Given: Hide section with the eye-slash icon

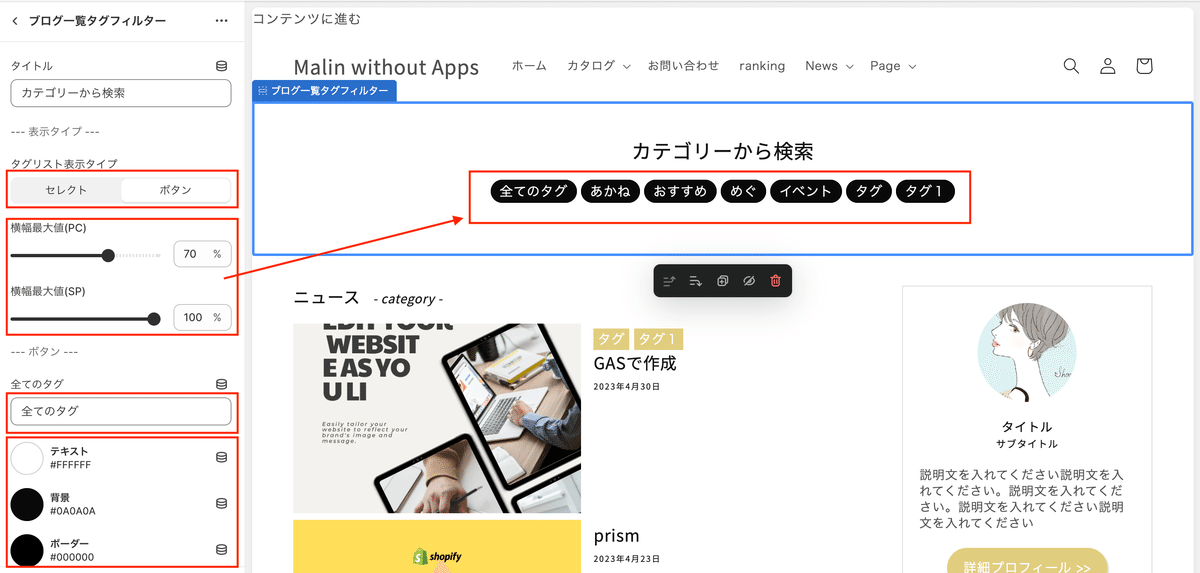Looking at the screenshot, I should click(749, 281).
